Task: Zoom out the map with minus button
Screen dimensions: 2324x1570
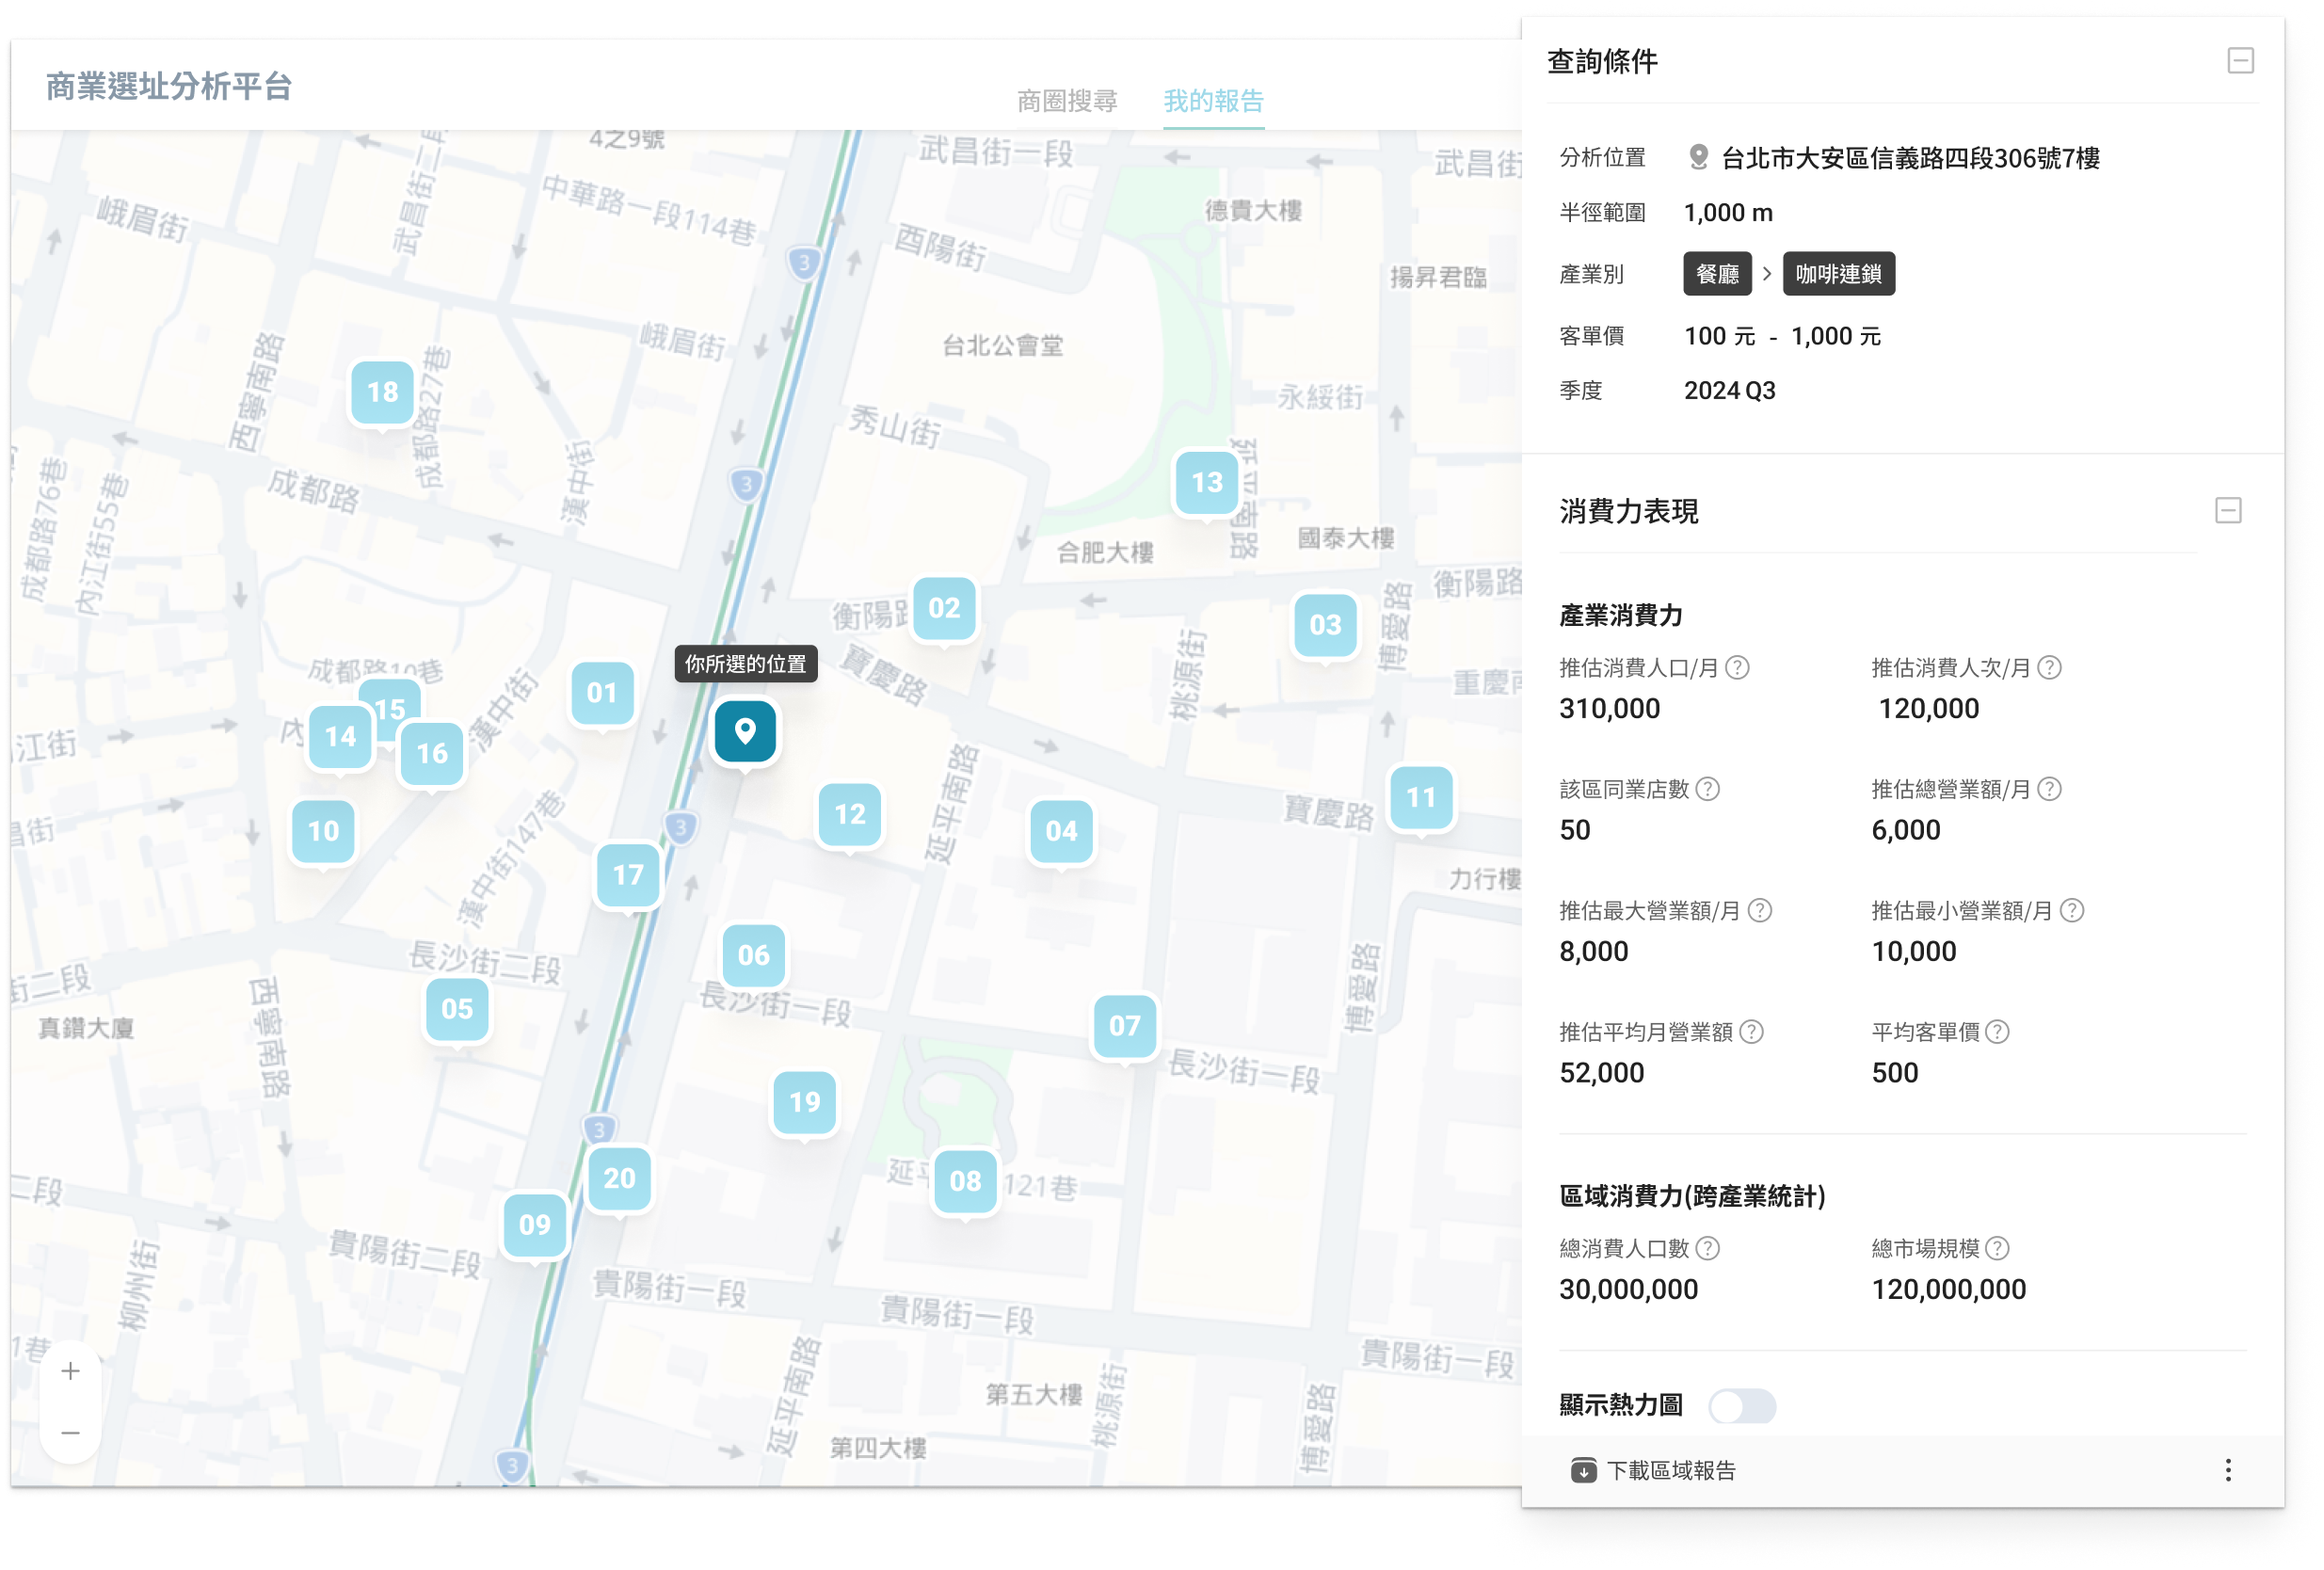Action: point(70,1433)
